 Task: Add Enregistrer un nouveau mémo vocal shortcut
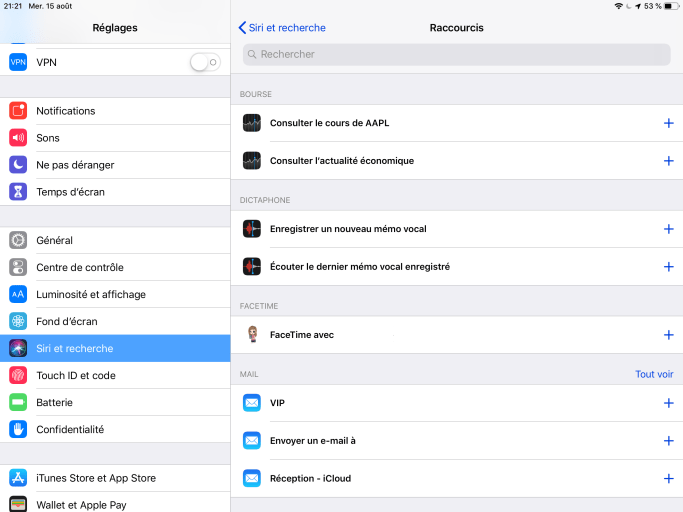tap(668, 229)
